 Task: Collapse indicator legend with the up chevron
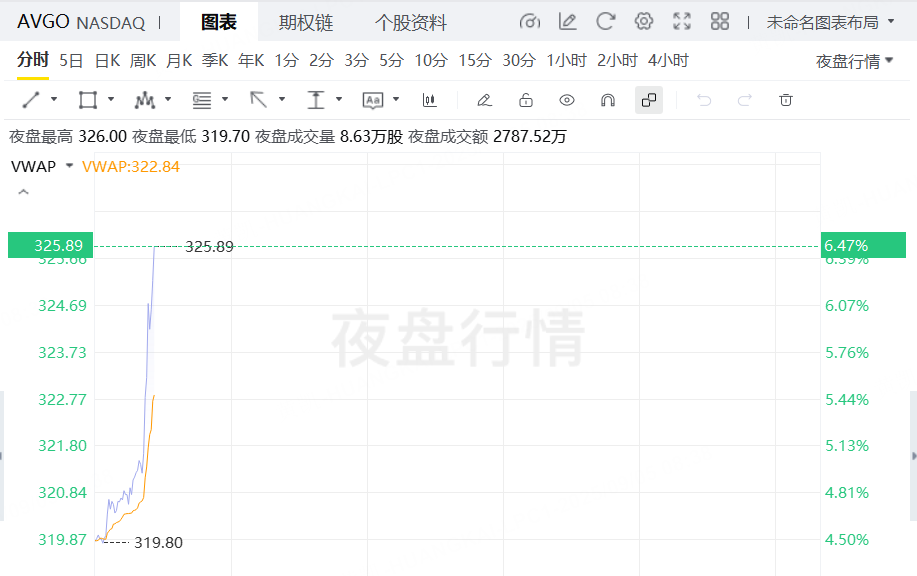(23, 193)
